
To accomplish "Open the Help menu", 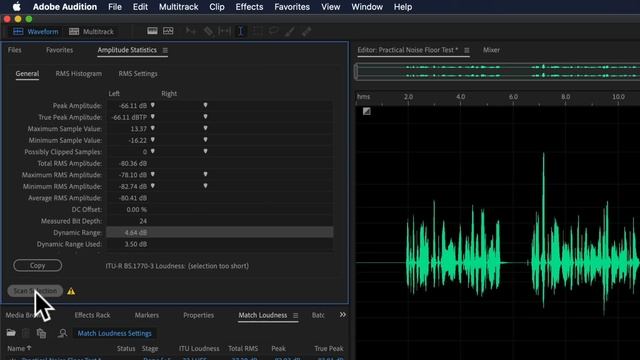I will pos(403,7).
